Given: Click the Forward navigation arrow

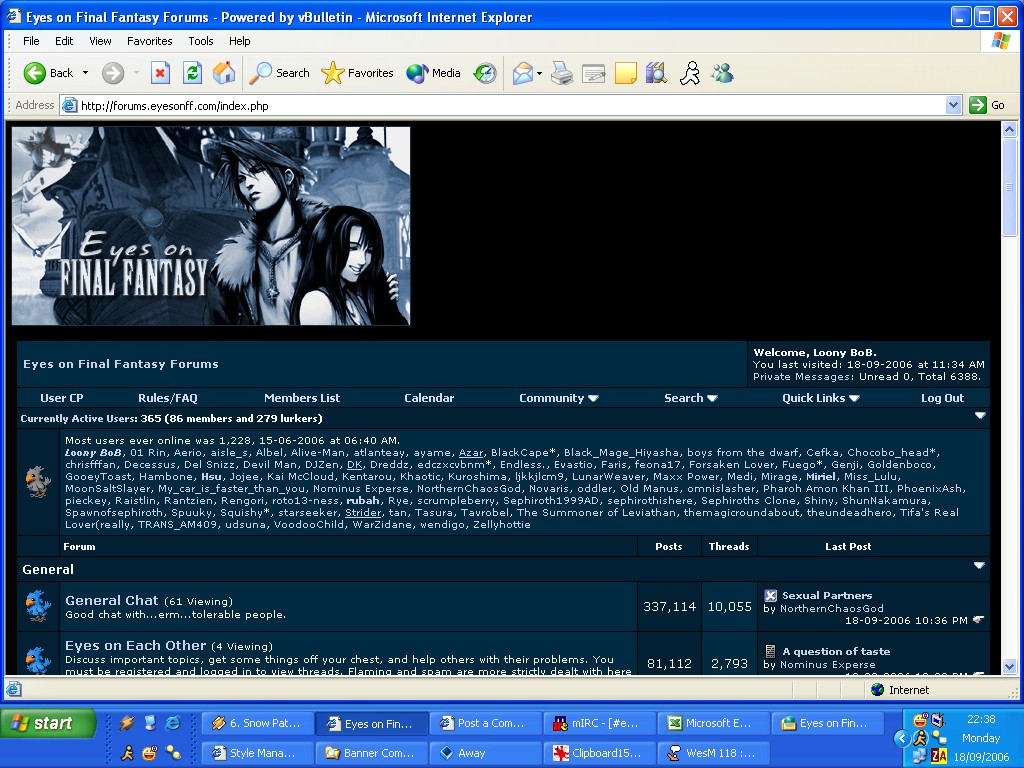Looking at the screenshot, I should 112,73.
